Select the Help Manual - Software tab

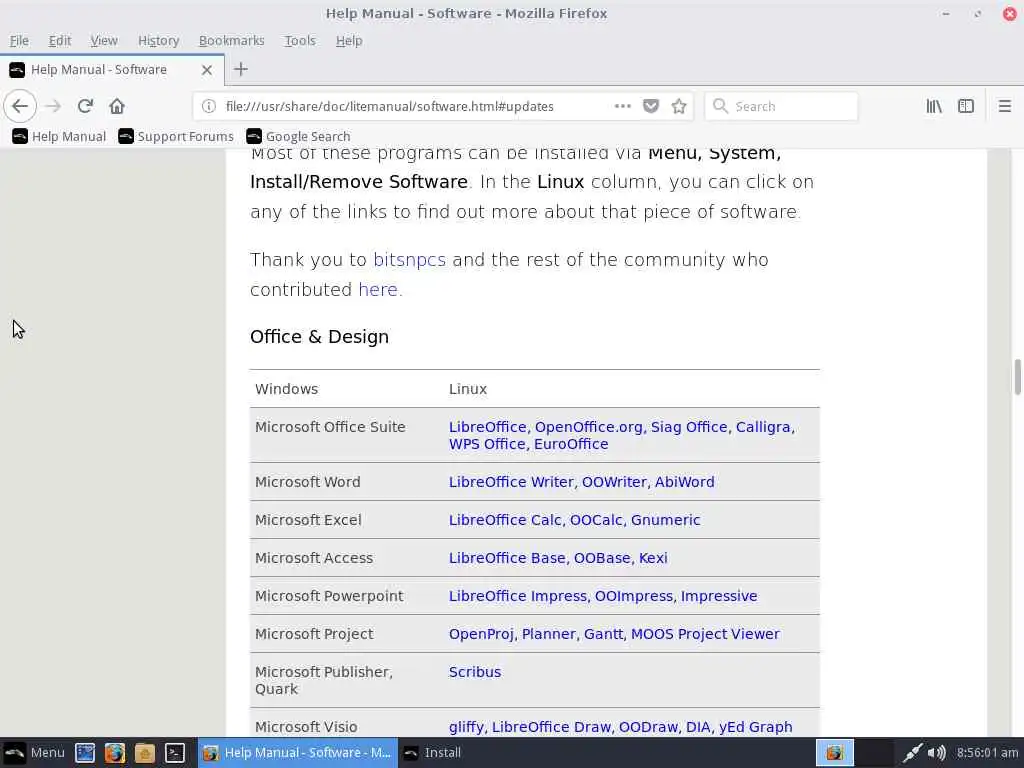[x=112, y=69]
